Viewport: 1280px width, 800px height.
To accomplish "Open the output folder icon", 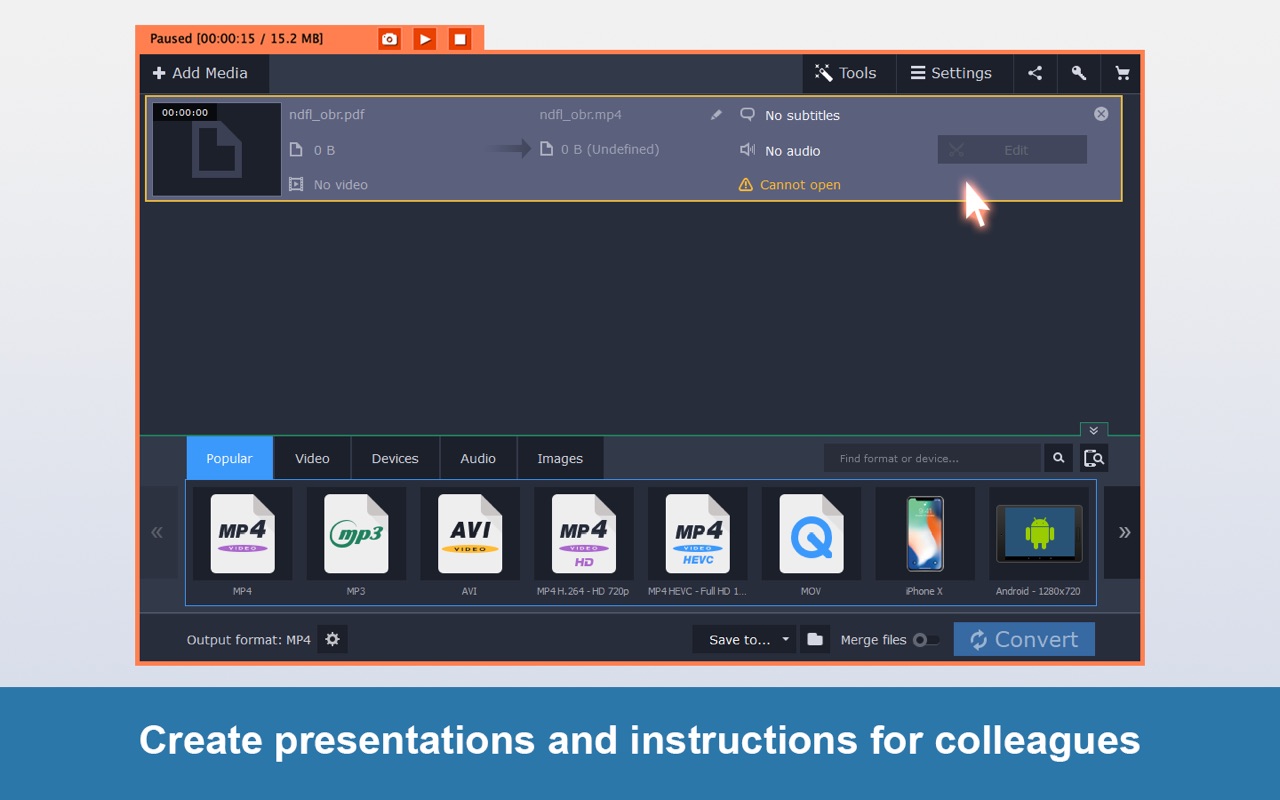I will (815, 640).
